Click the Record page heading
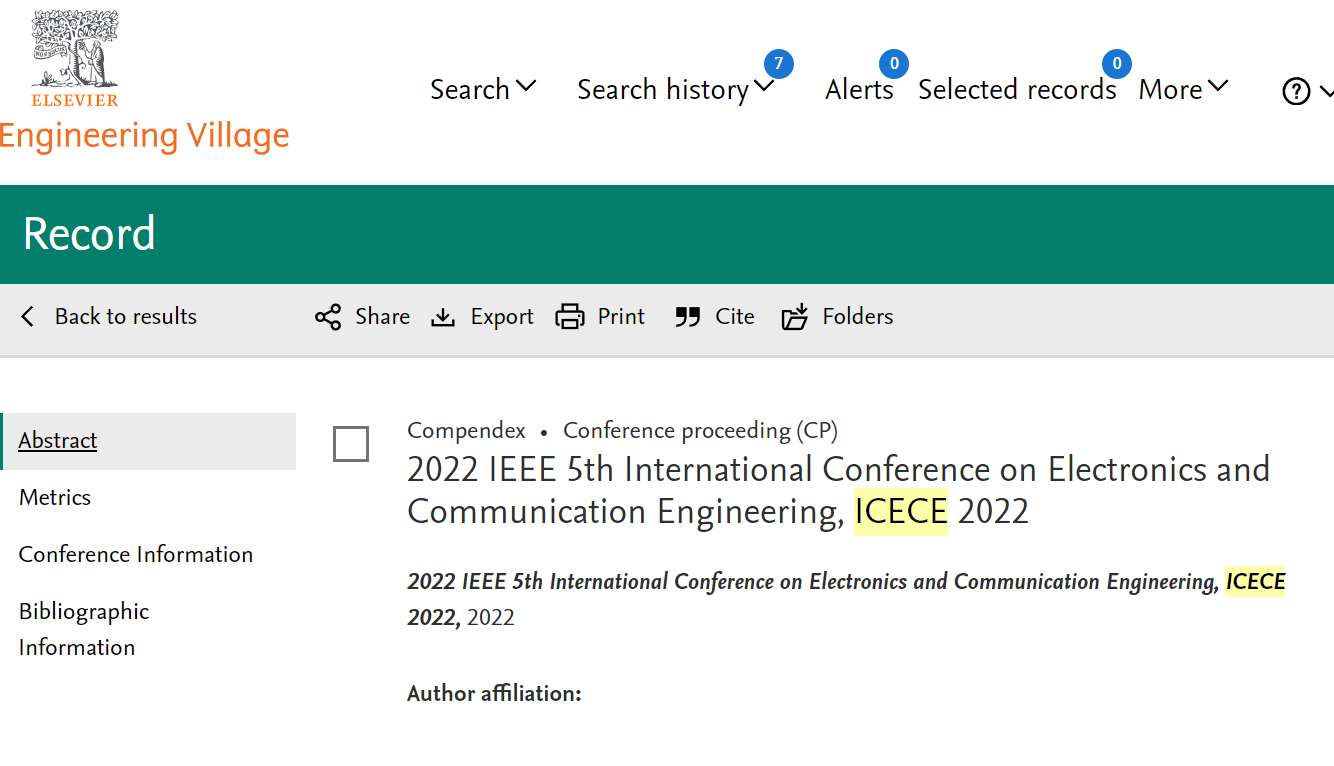Image resolution: width=1334 pixels, height=766 pixels. tap(89, 234)
